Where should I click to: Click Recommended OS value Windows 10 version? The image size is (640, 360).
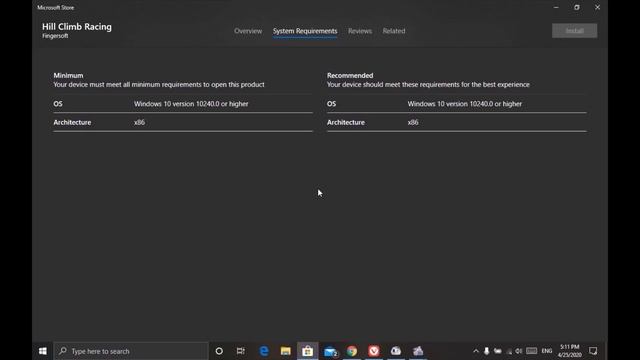click(x=464, y=104)
